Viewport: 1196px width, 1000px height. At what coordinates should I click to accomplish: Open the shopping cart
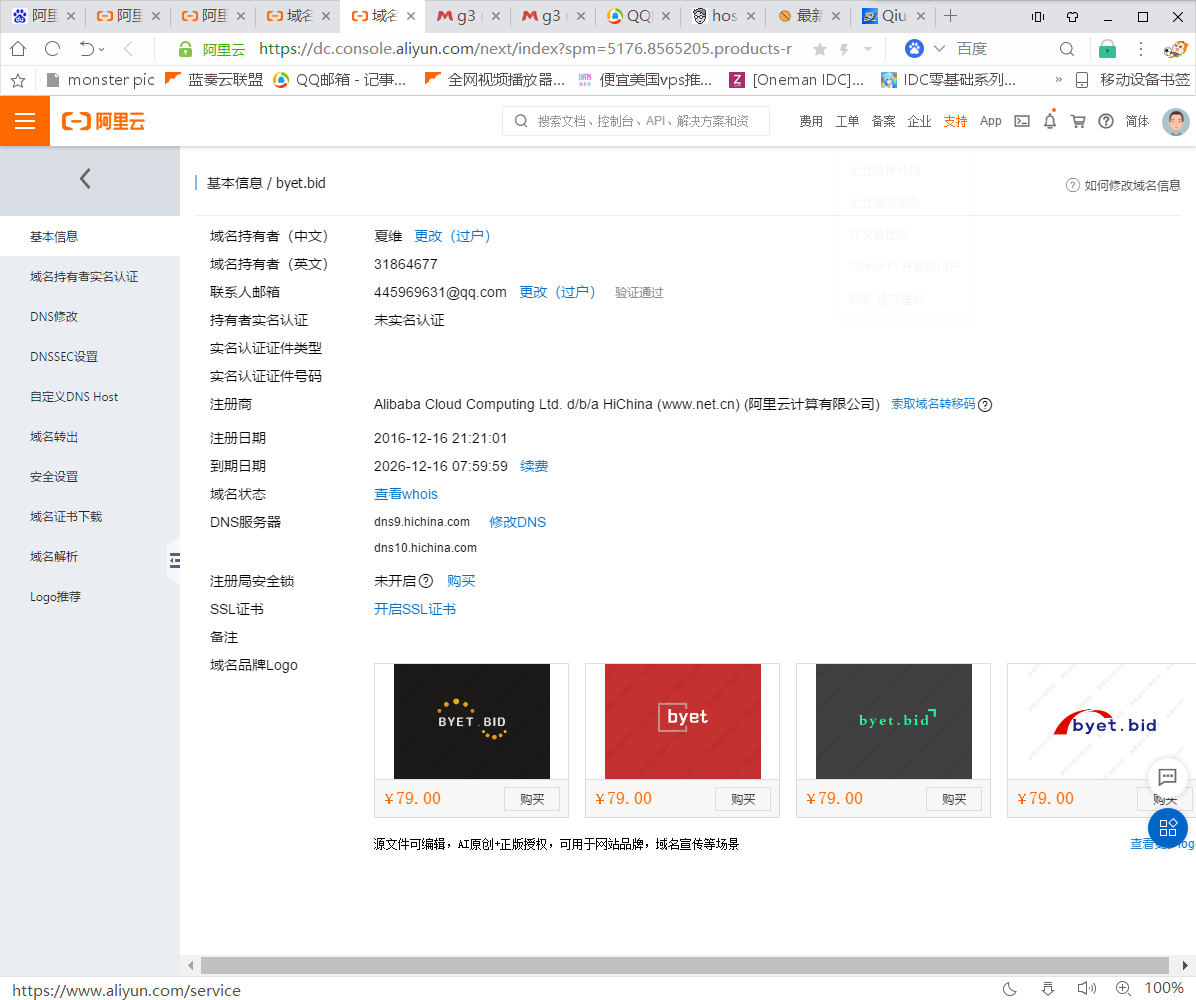click(x=1077, y=121)
